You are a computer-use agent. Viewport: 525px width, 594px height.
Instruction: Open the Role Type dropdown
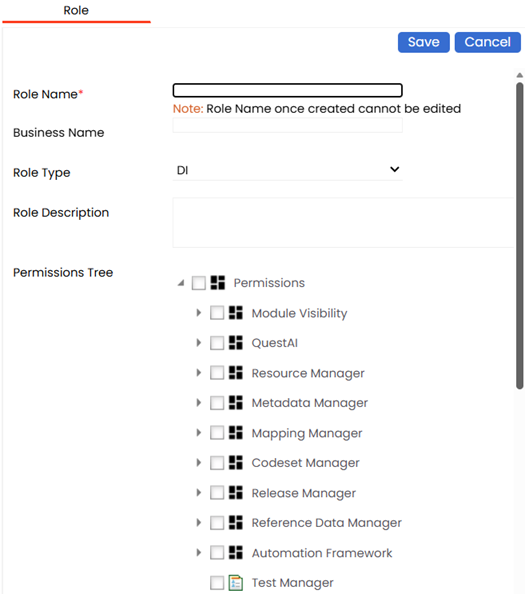288,170
